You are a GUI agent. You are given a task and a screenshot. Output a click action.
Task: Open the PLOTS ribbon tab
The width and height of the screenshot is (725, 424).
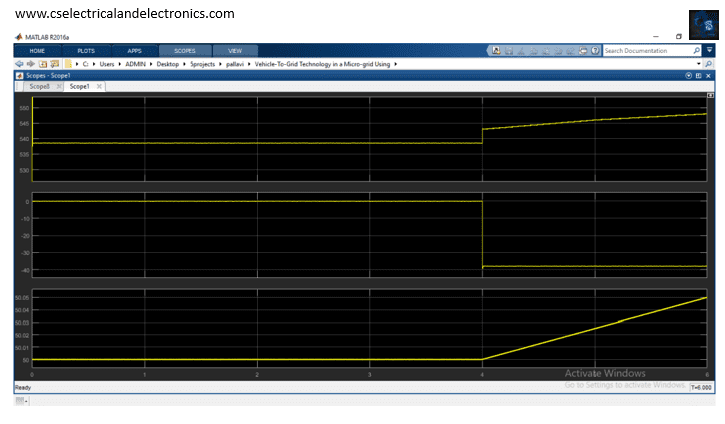(86, 50)
